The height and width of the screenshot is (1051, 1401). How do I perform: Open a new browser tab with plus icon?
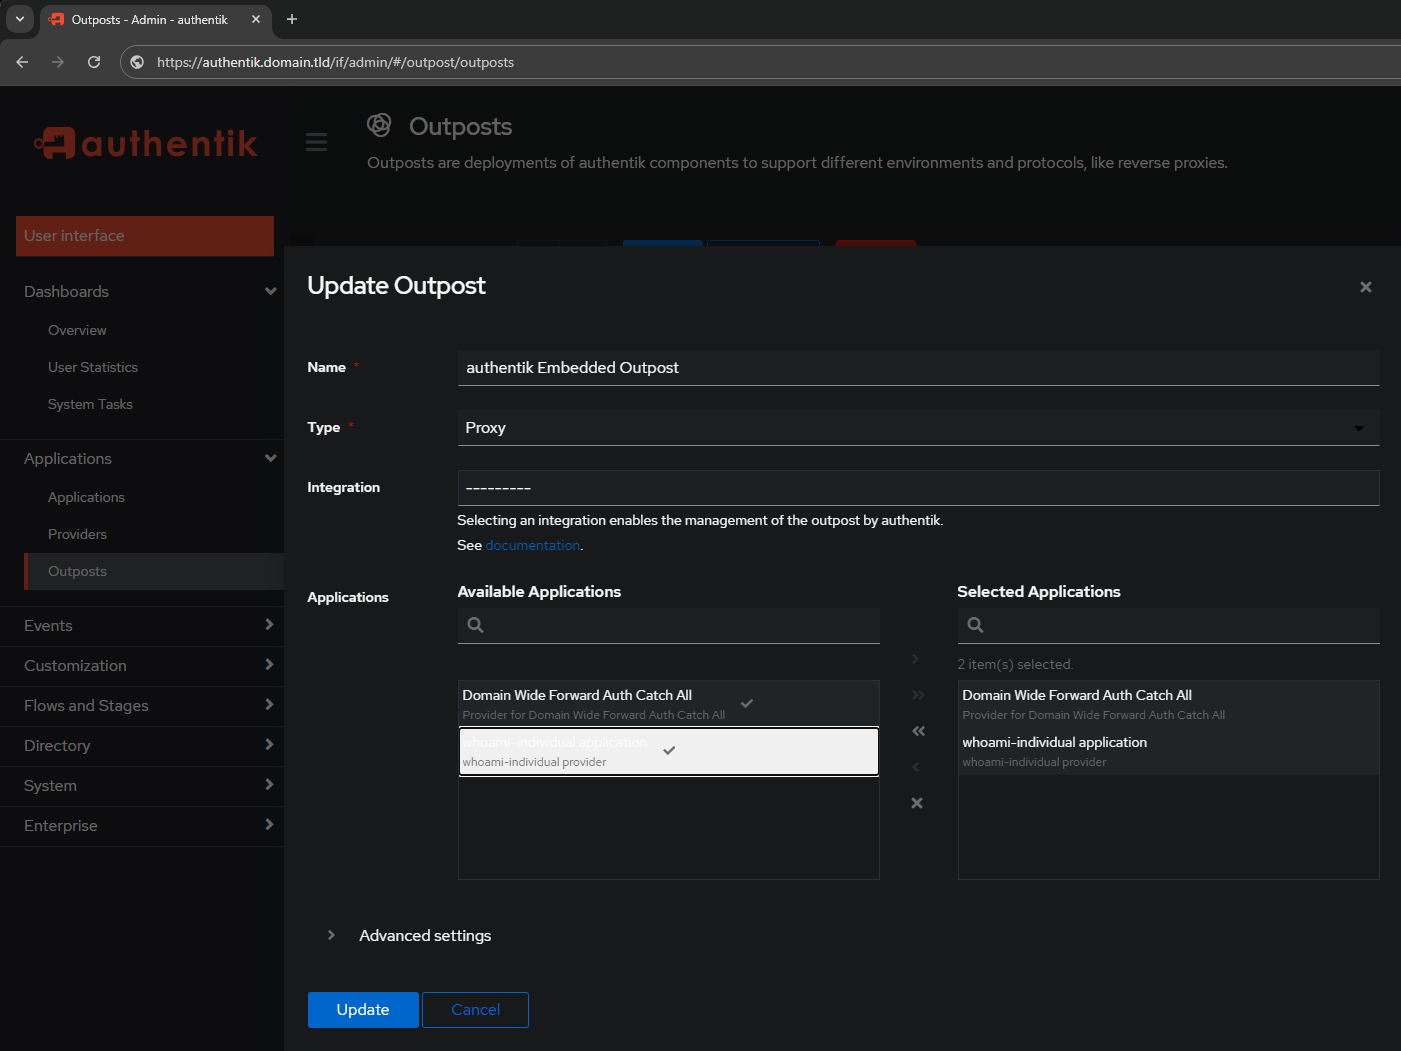(x=292, y=19)
